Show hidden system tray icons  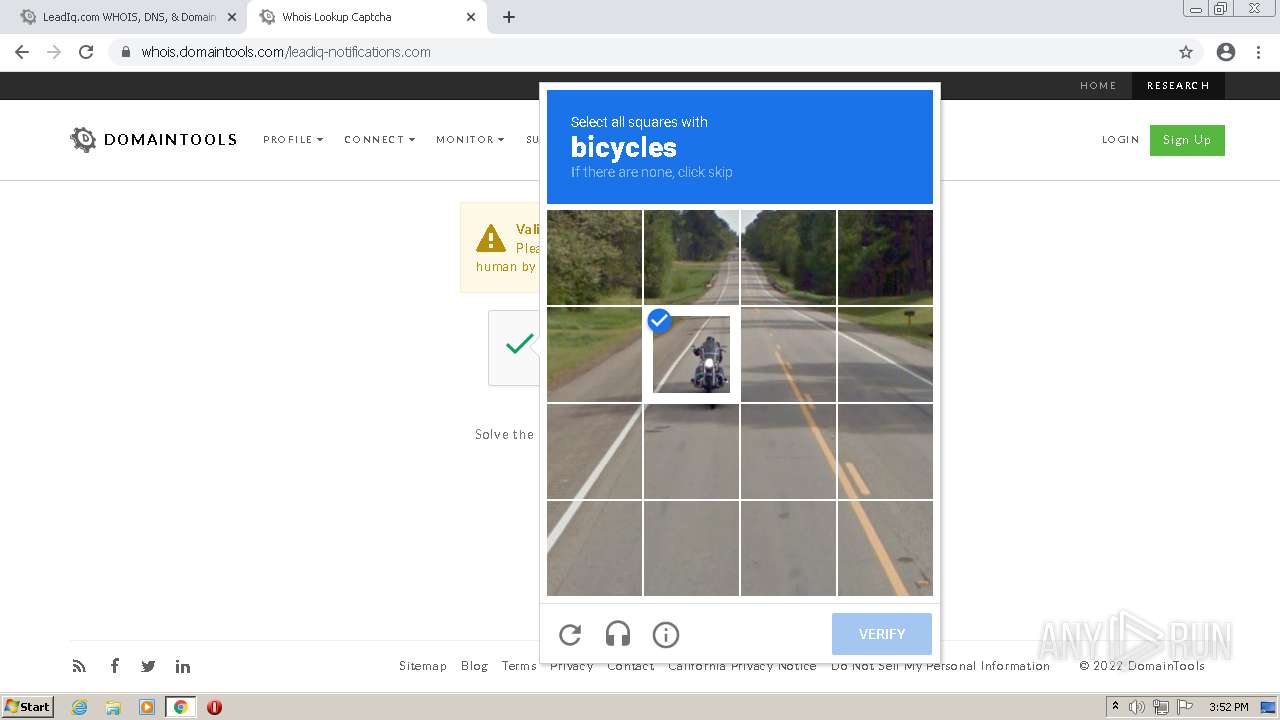pyautogui.click(x=1115, y=707)
